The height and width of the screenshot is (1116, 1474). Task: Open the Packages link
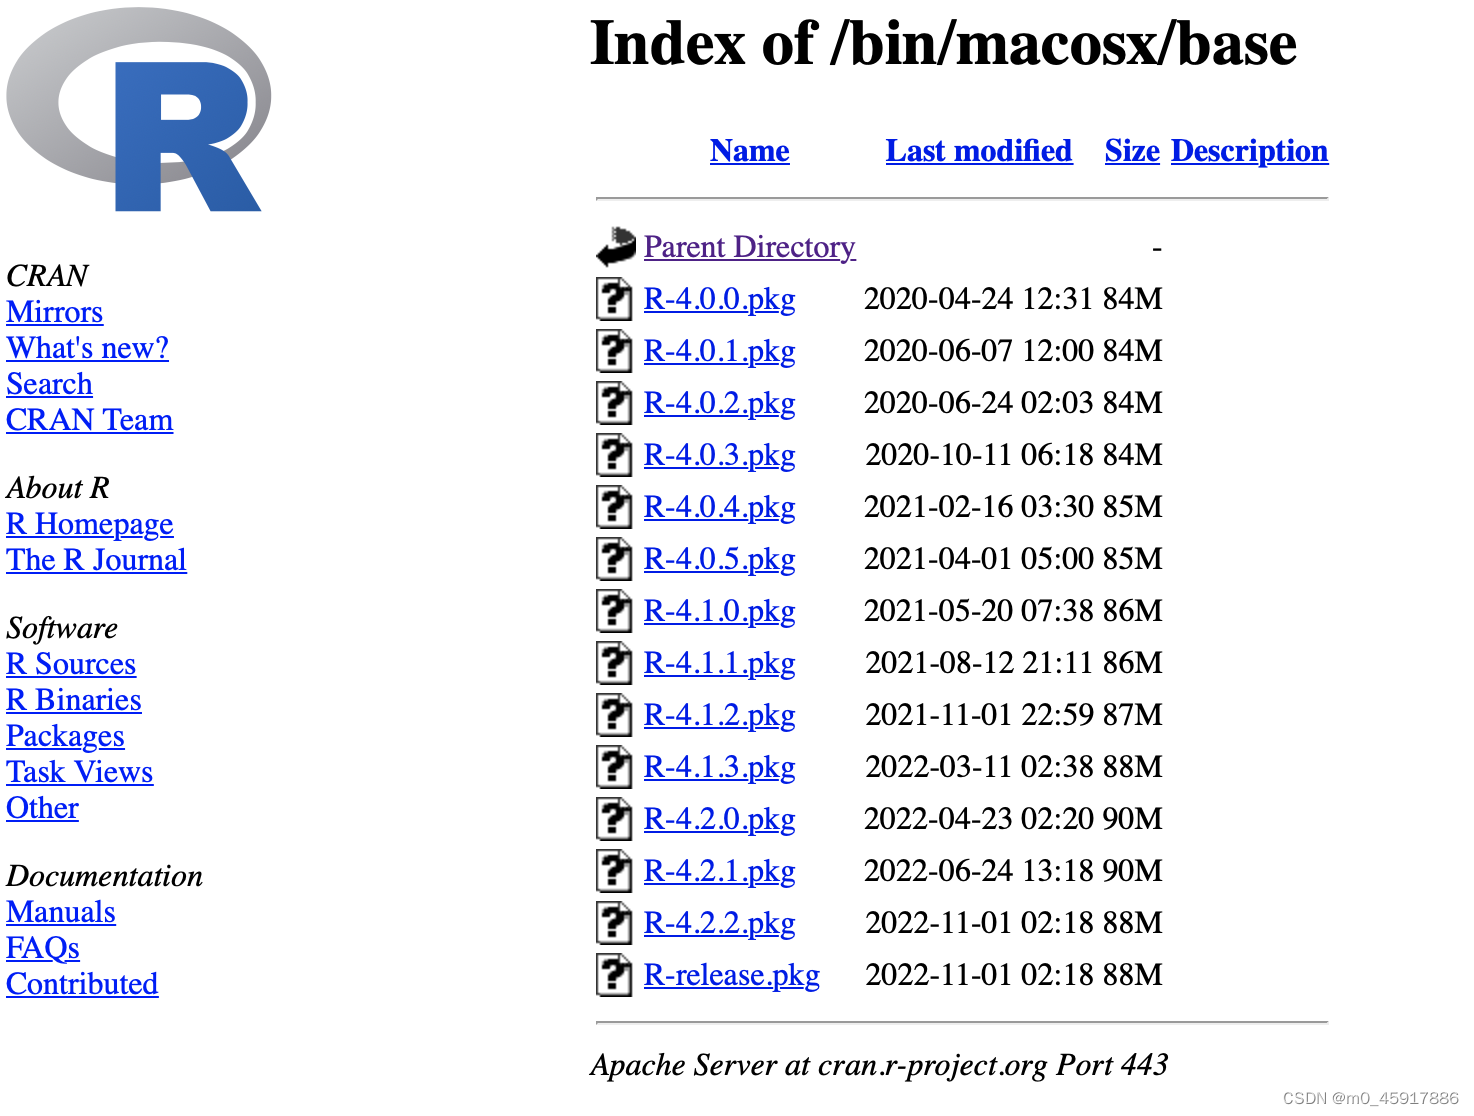pyautogui.click(x=66, y=736)
